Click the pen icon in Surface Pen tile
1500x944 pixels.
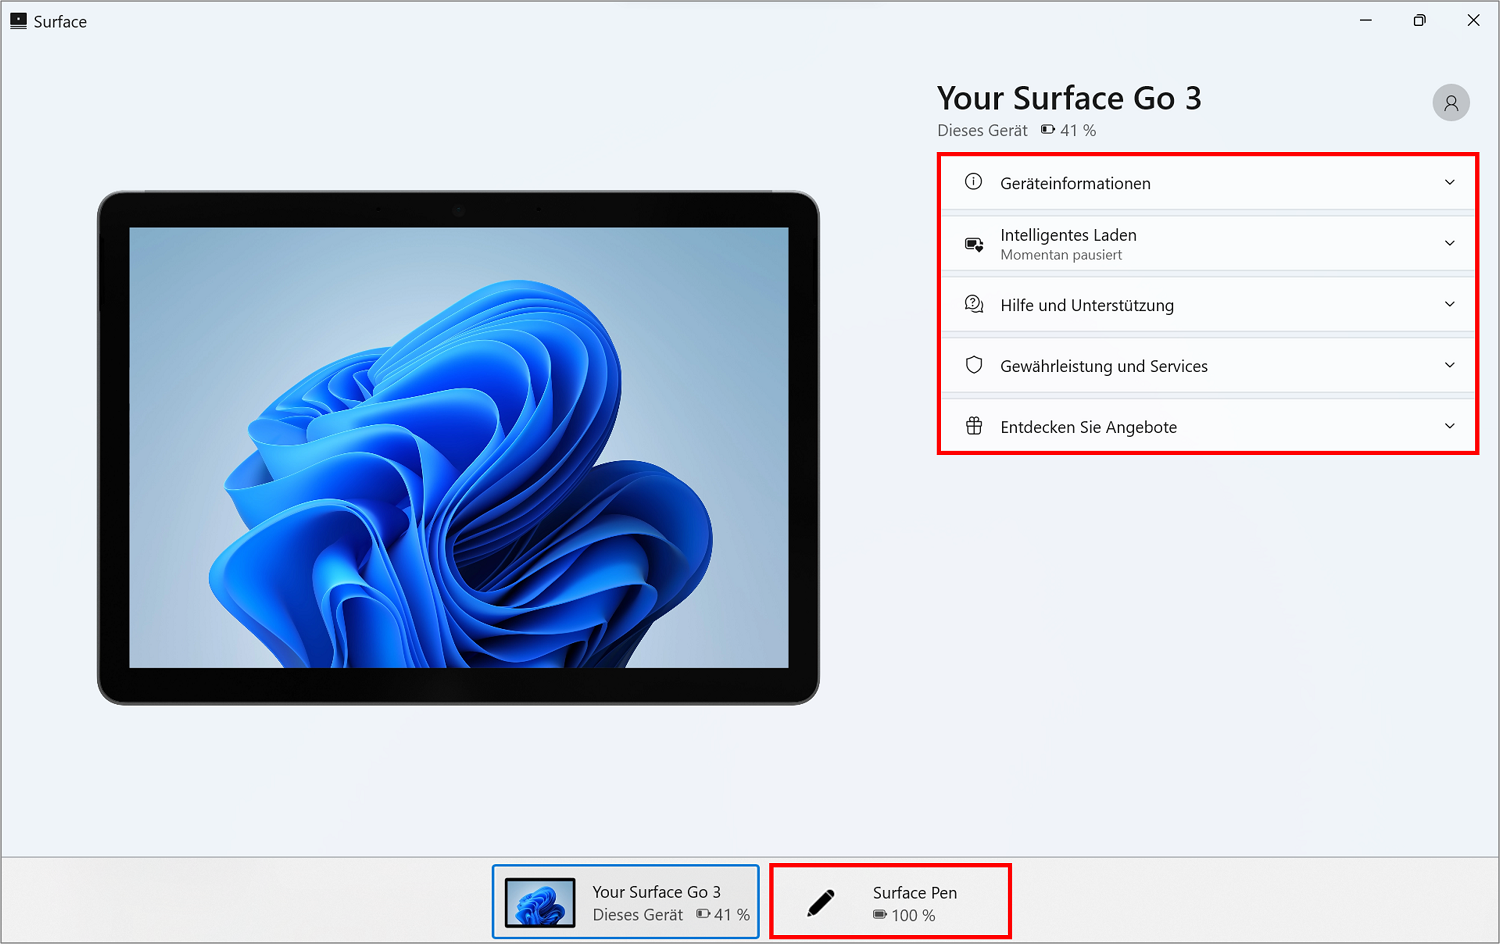click(821, 903)
